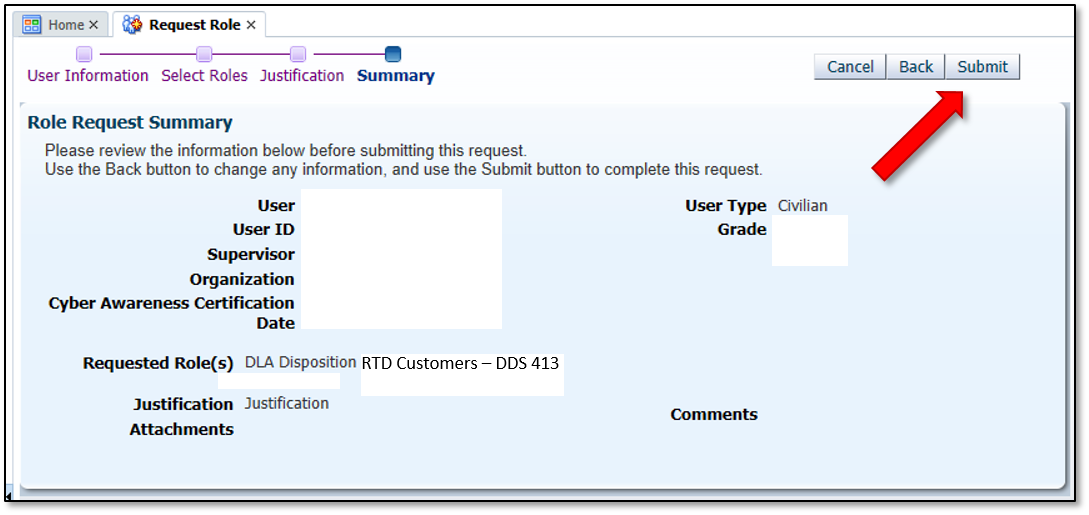Click the Request Role tab icon
The width and height of the screenshot is (1089, 515).
coord(132,25)
